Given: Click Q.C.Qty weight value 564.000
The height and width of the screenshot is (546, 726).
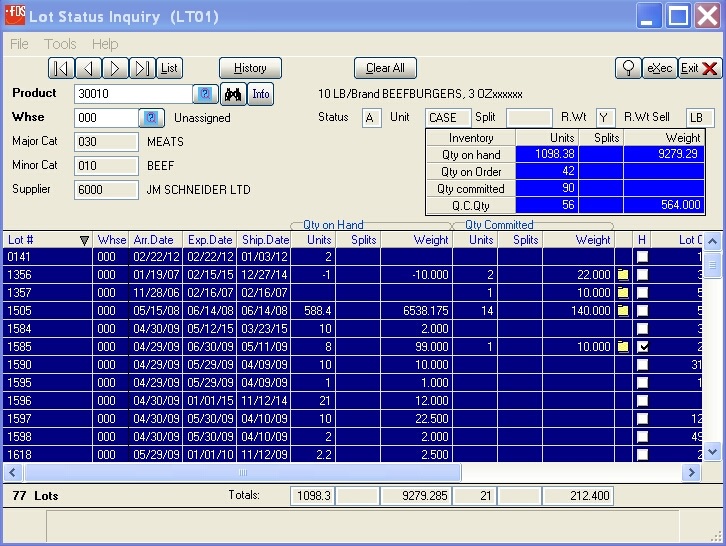Looking at the screenshot, I should click(x=664, y=205).
